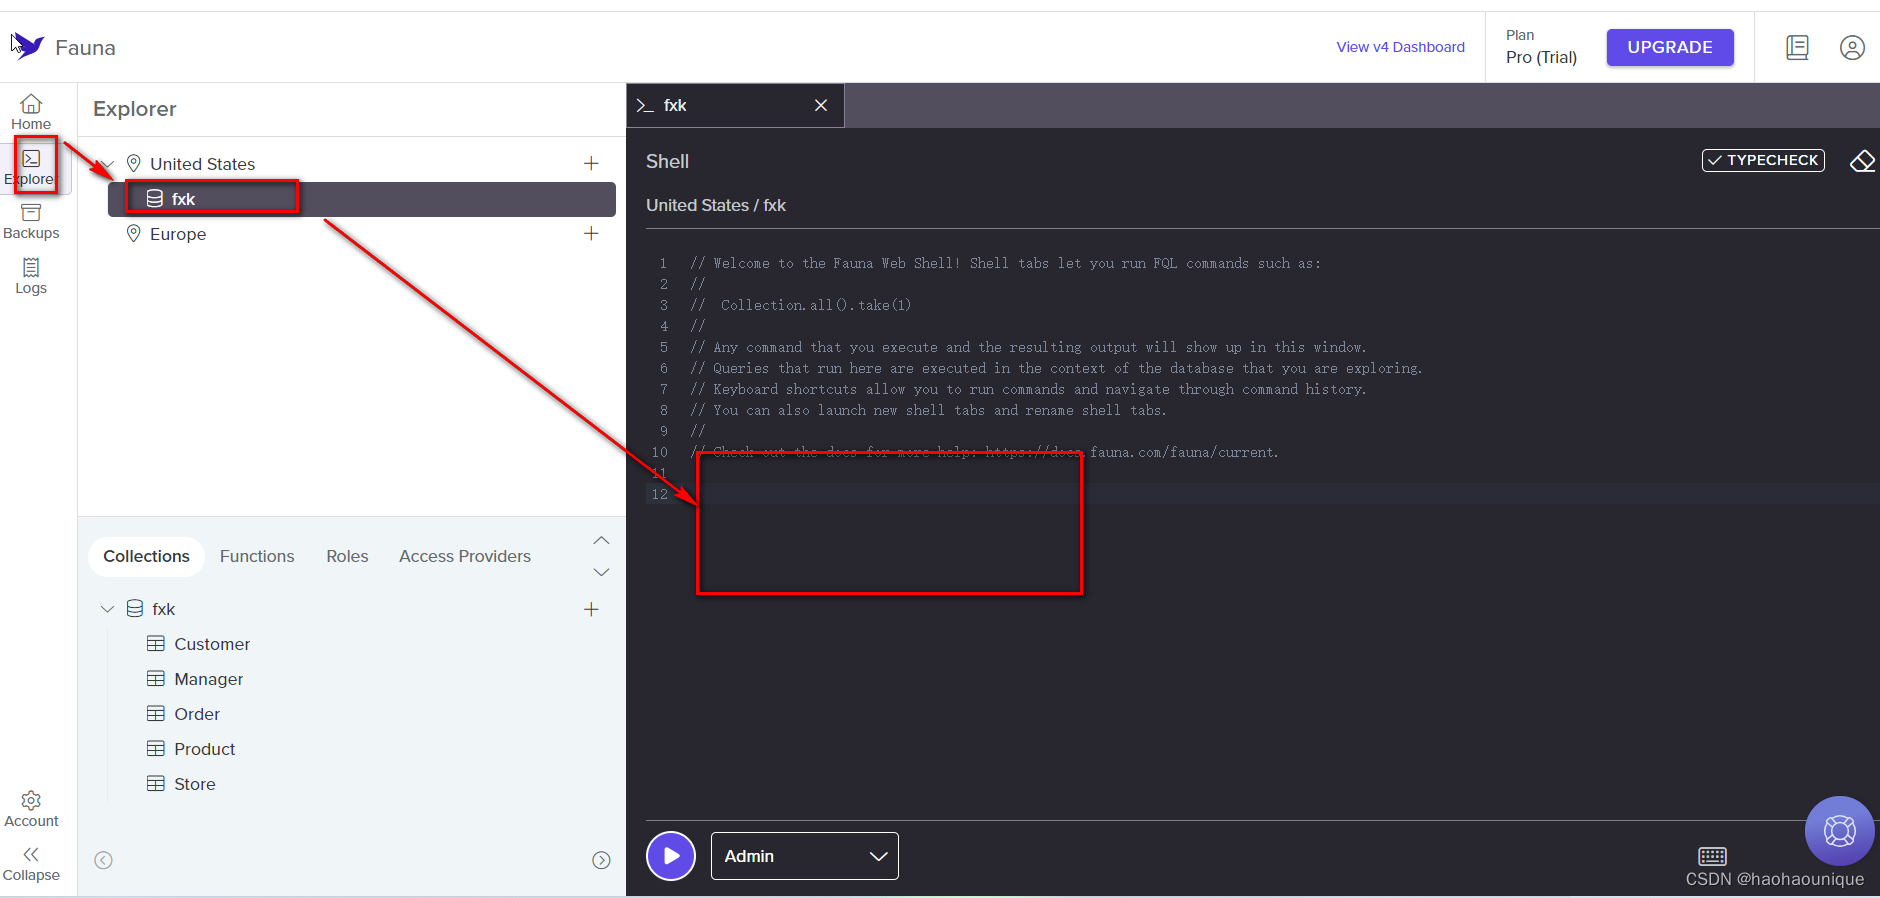Collapse the left sidebar
The height and width of the screenshot is (898, 1880).
point(31,864)
